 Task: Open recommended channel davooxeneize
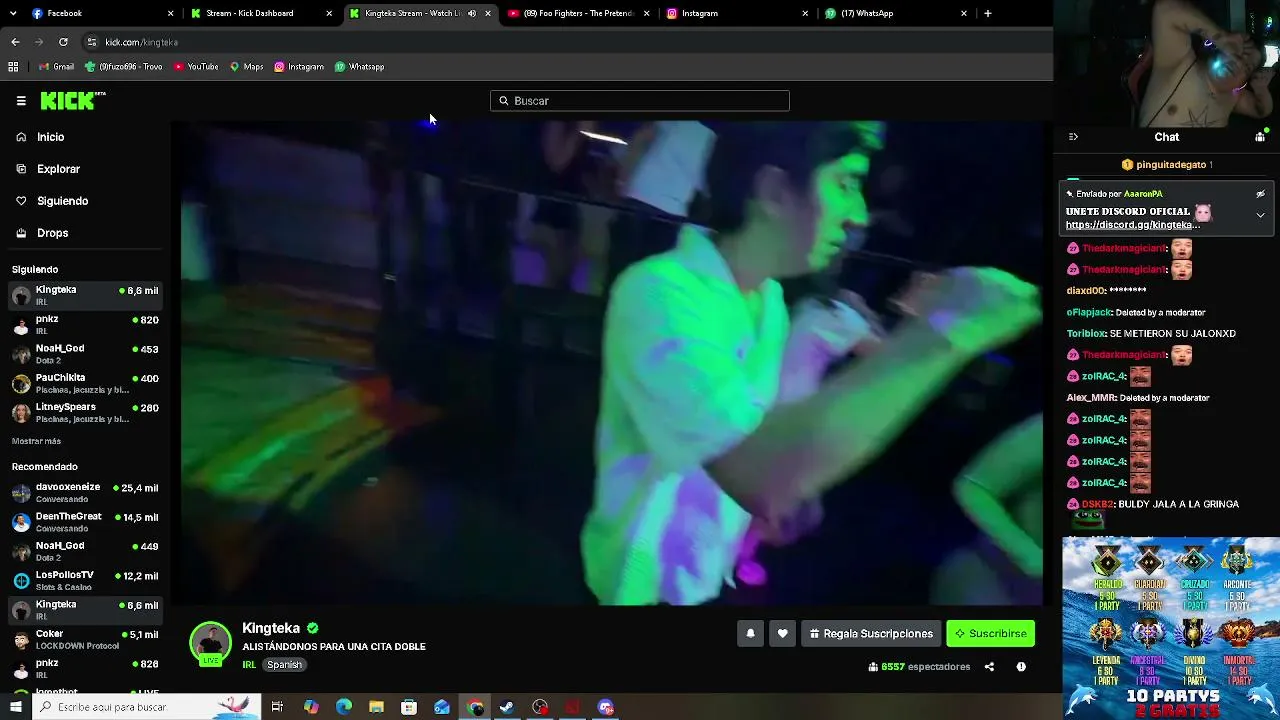click(84, 492)
